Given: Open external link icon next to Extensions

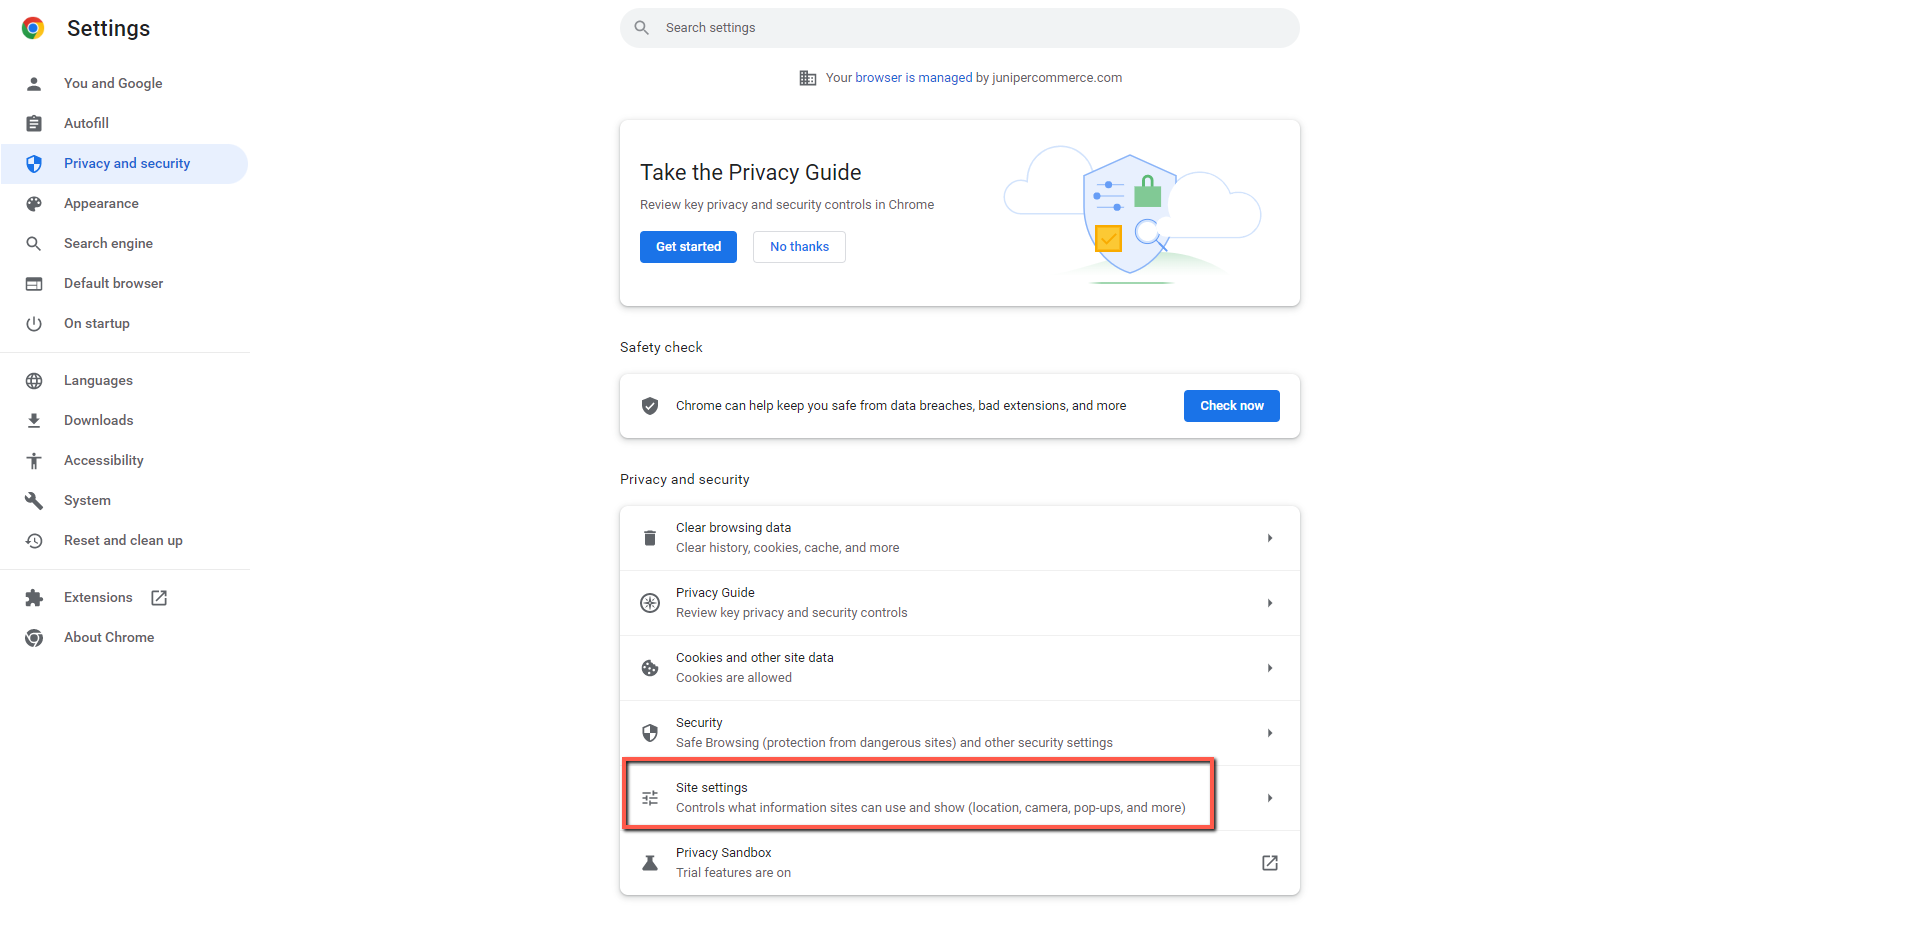Looking at the screenshot, I should [159, 598].
